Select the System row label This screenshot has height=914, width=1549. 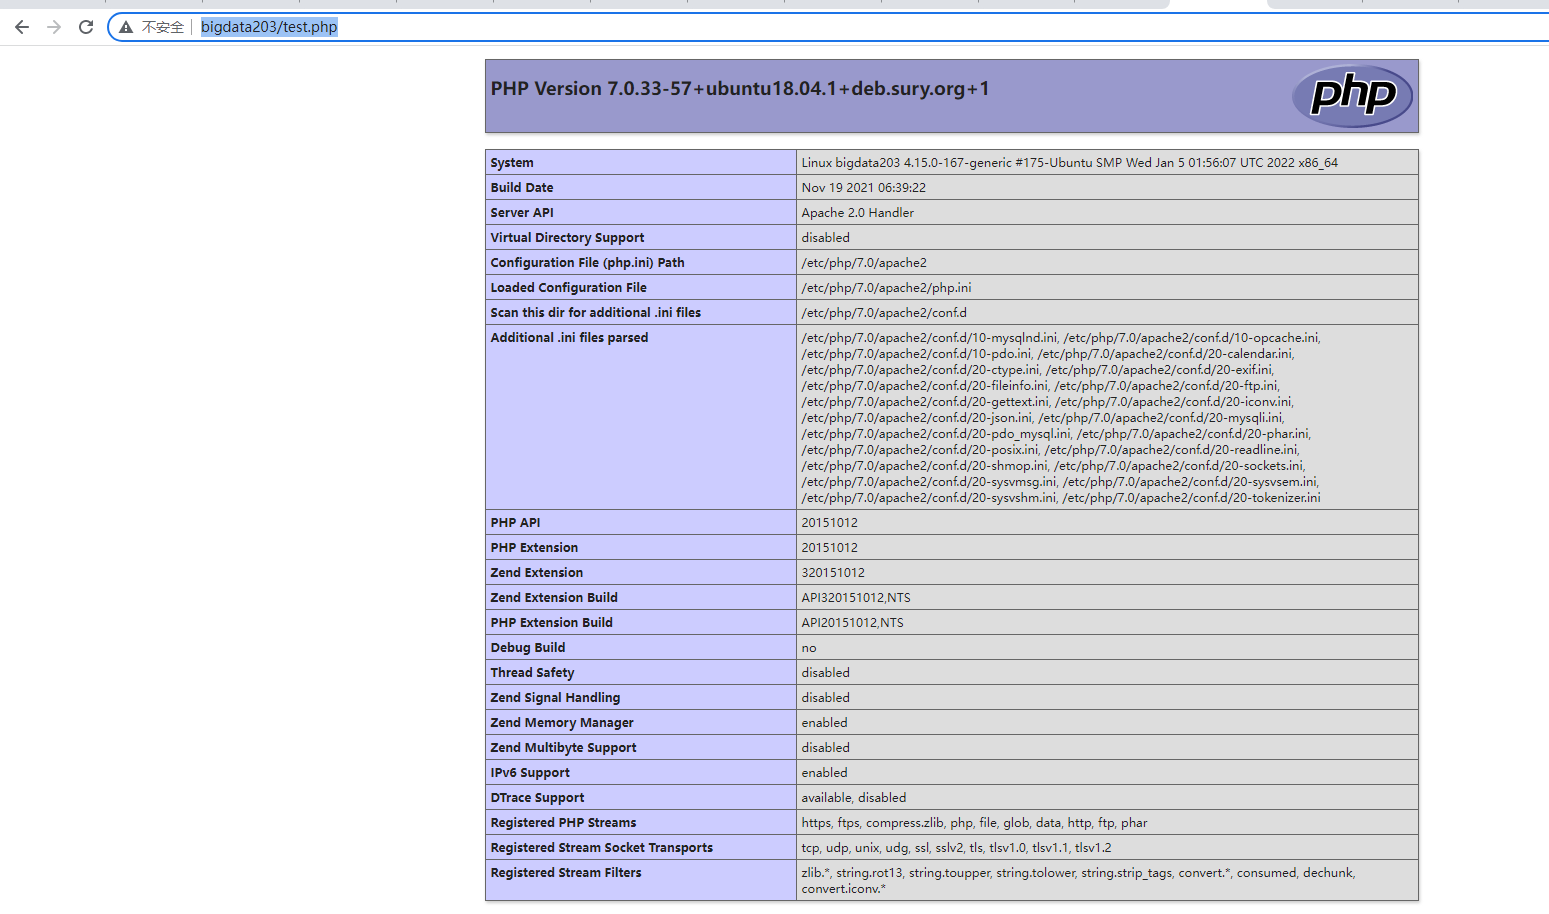(x=512, y=162)
